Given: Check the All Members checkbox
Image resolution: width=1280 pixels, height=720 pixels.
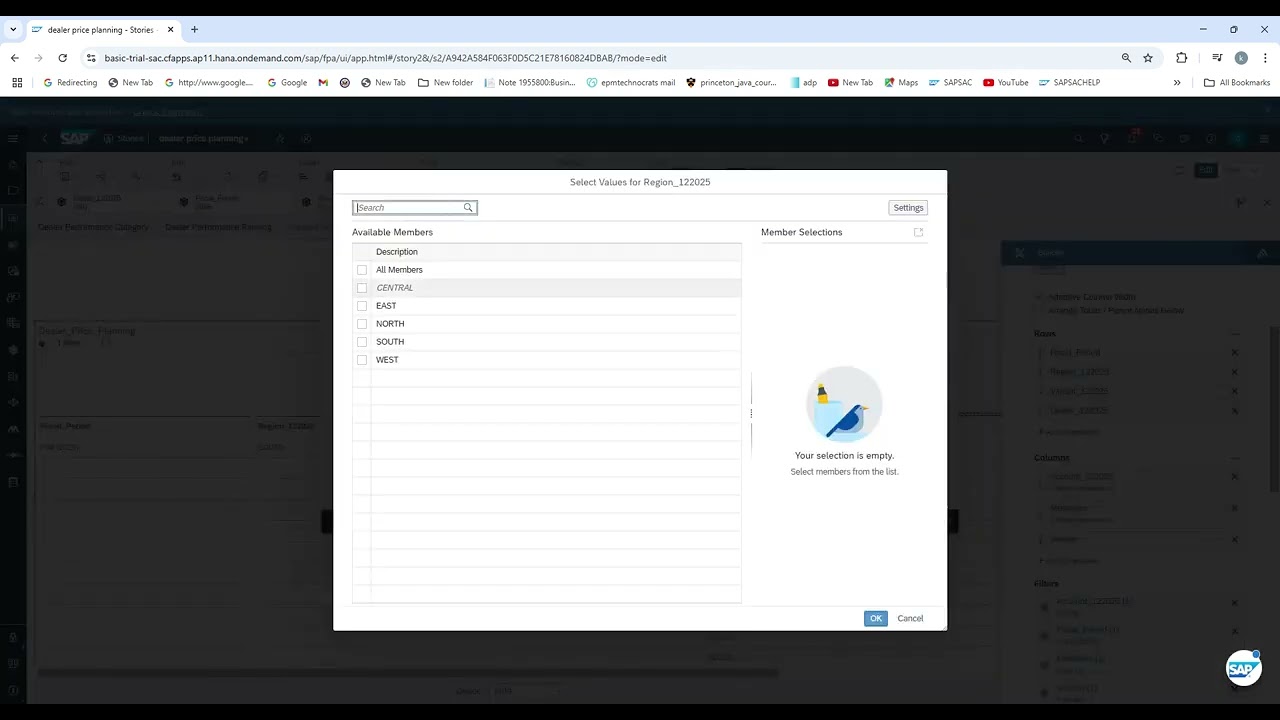Looking at the screenshot, I should [x=362, y=270].
